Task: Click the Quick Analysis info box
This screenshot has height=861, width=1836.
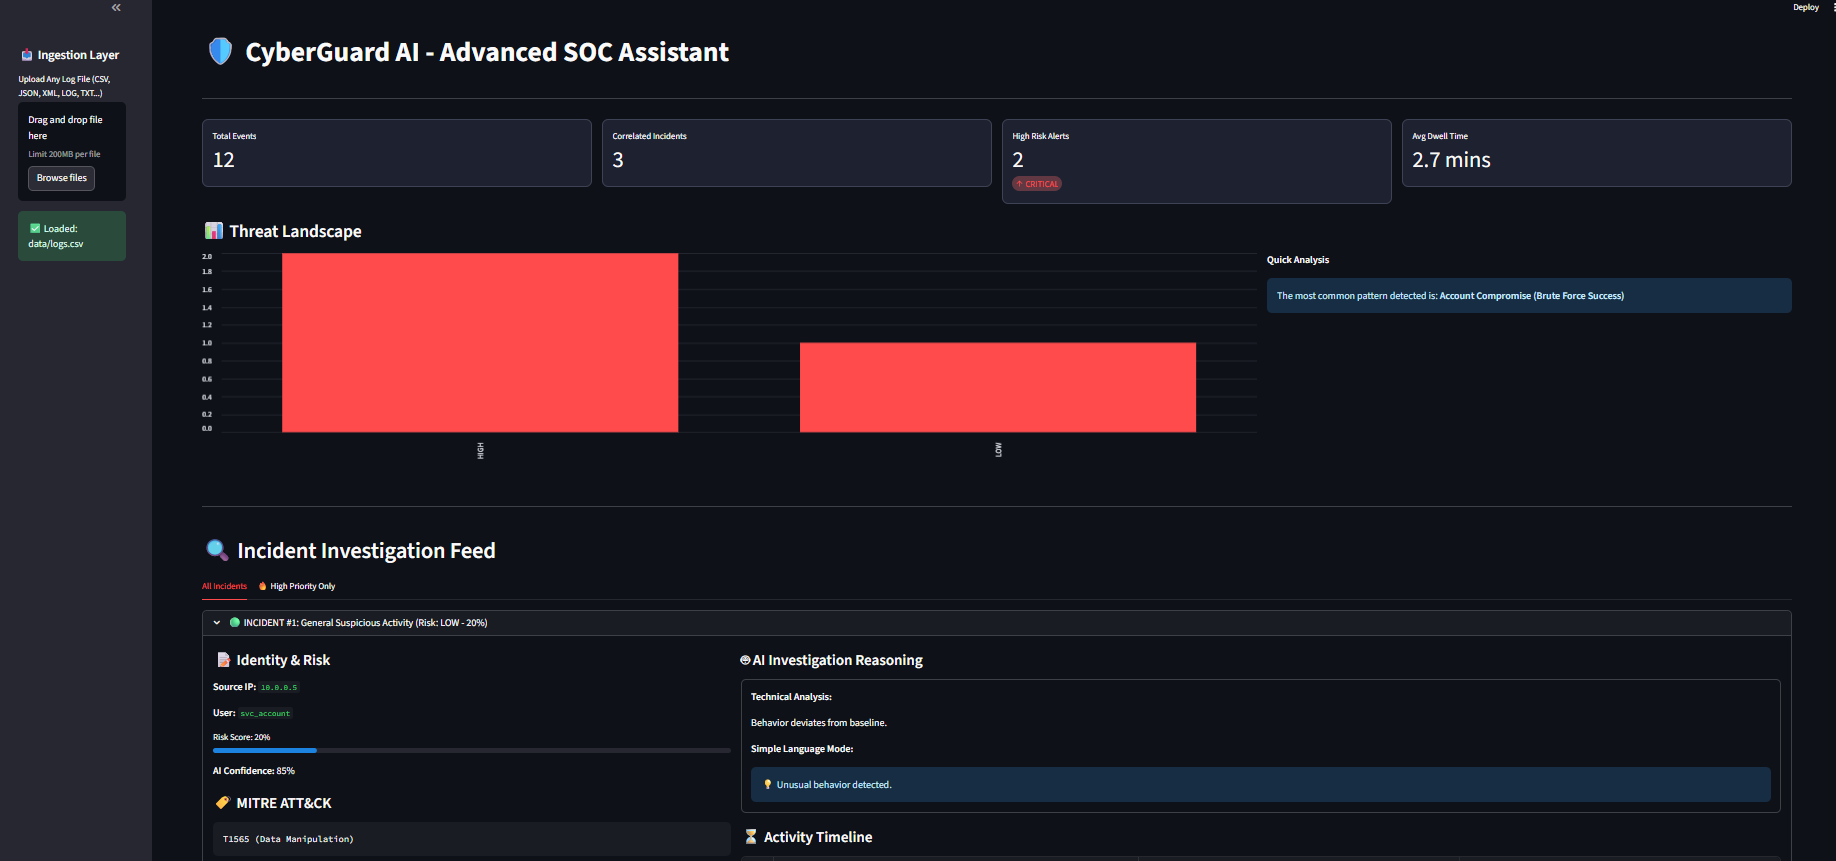Action: tap(1529, 296)
